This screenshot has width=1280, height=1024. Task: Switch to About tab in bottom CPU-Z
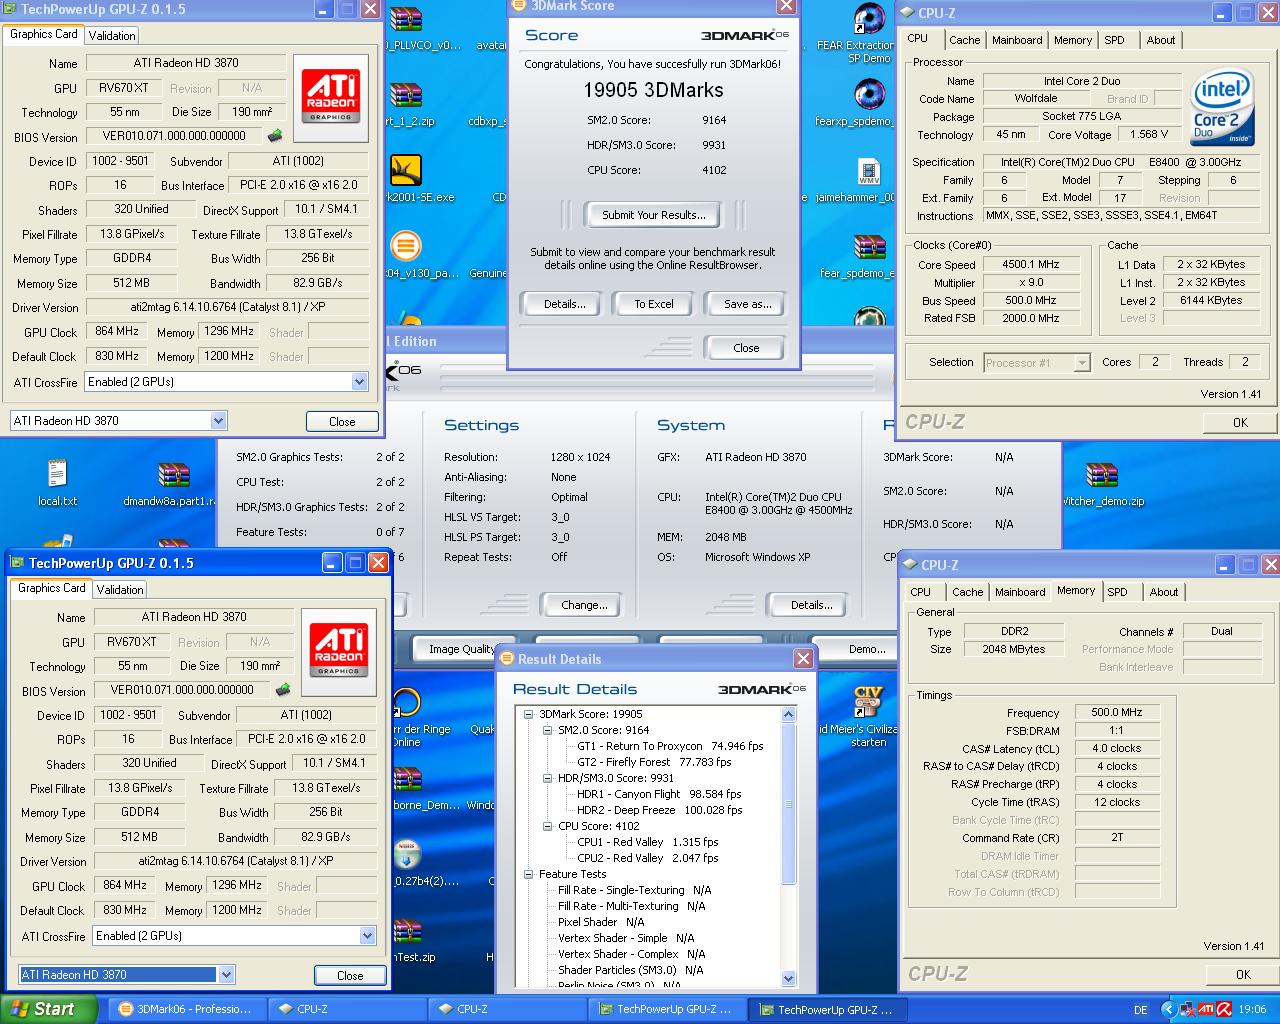pyautogui.click(x=1163, y=592)
